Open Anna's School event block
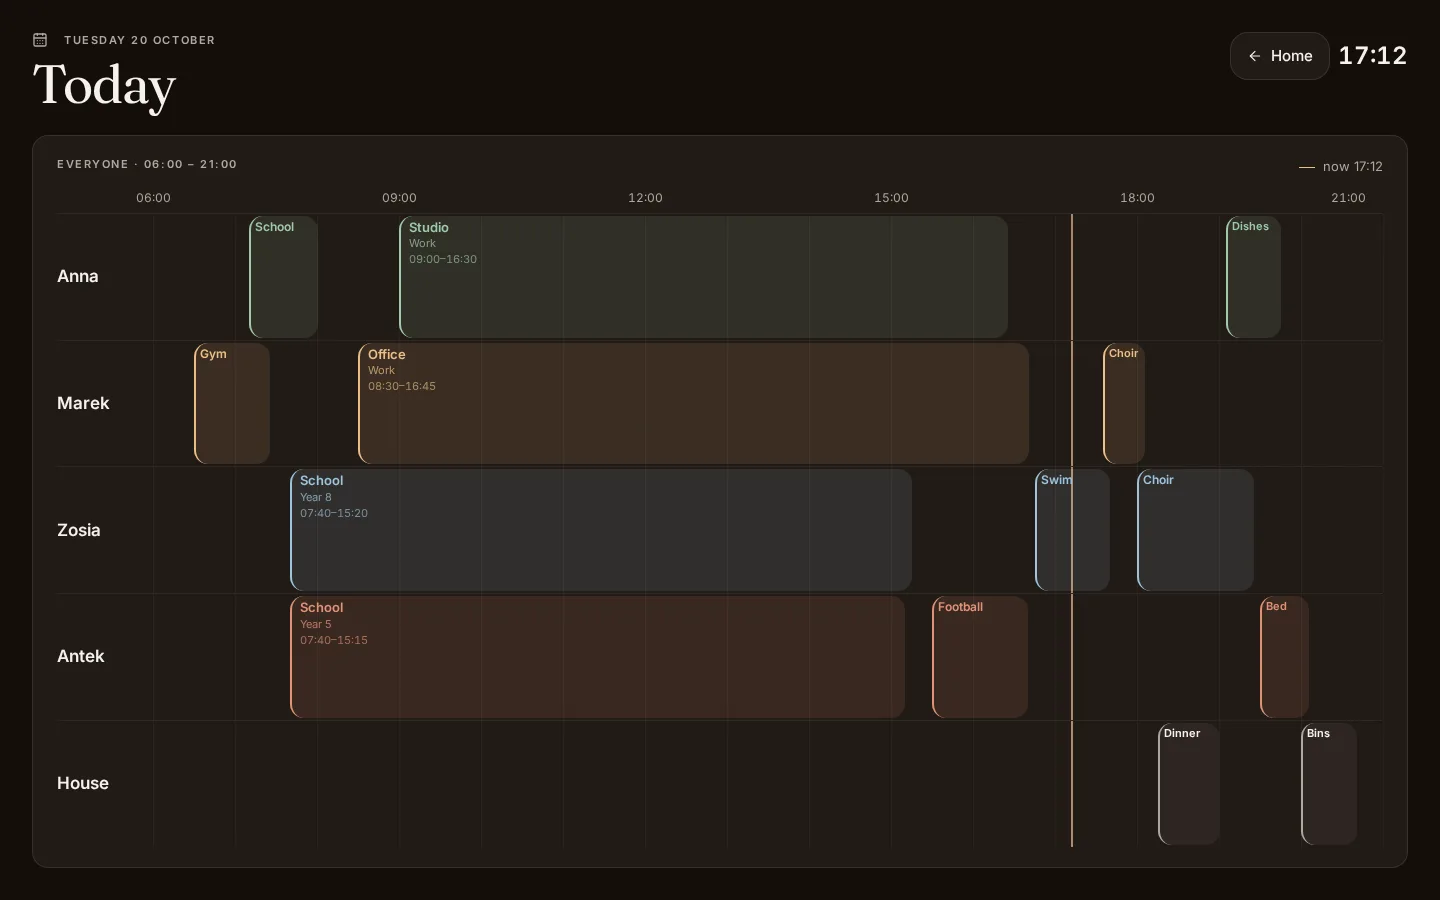 284,277
